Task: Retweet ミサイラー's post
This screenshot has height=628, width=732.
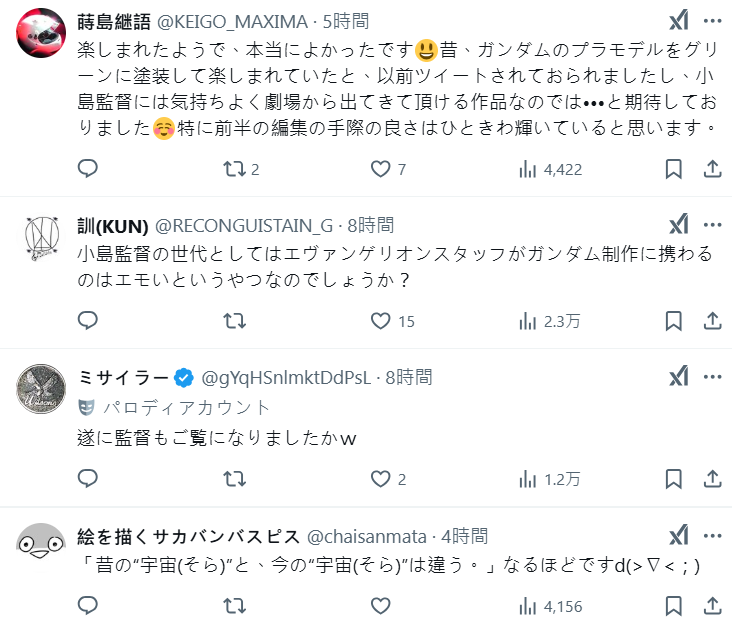Action: point(234,479)
